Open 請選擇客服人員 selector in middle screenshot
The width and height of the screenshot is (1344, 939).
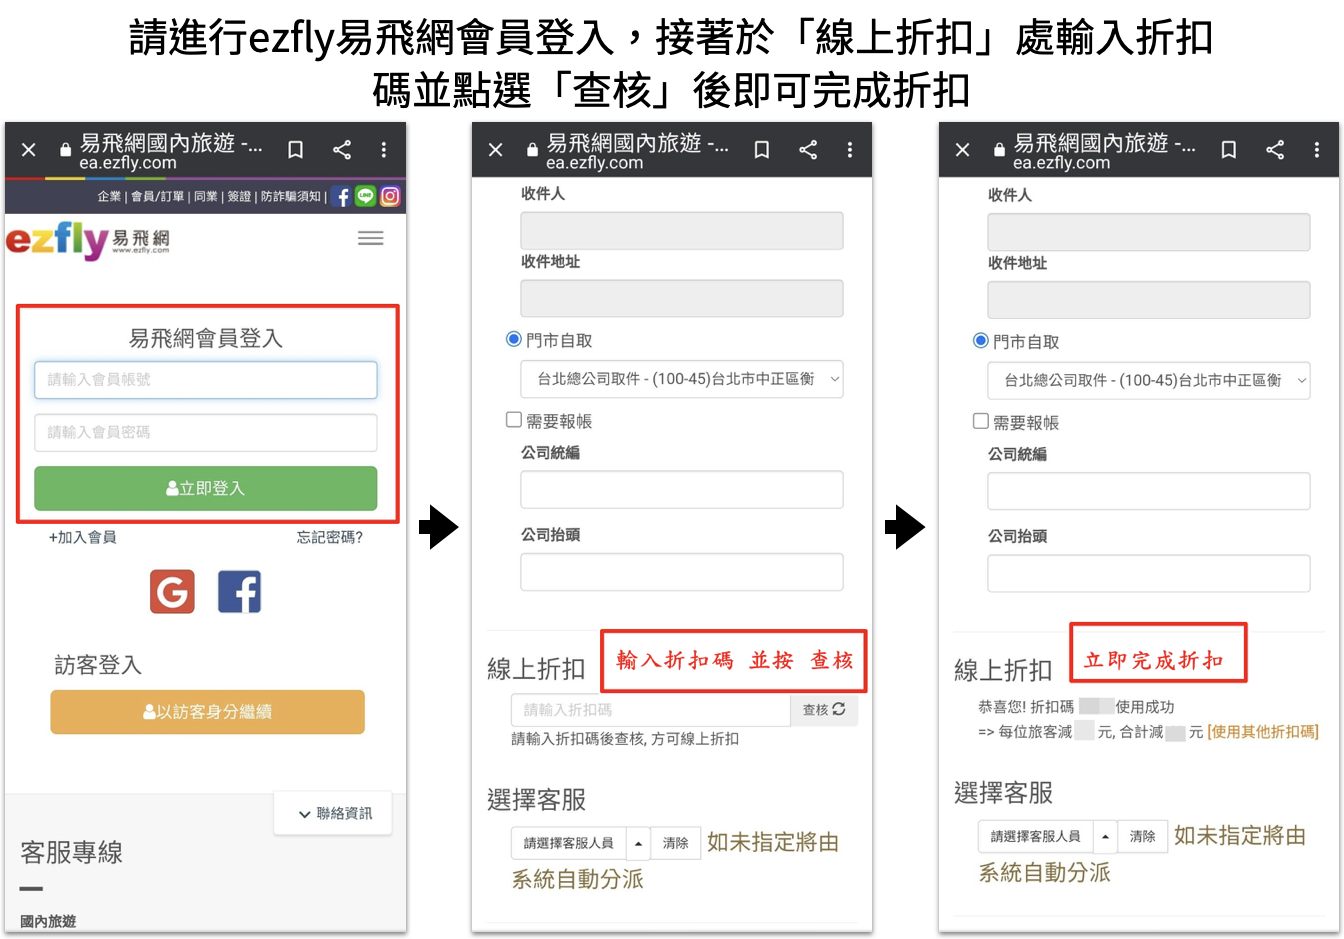tap(569, 843)
